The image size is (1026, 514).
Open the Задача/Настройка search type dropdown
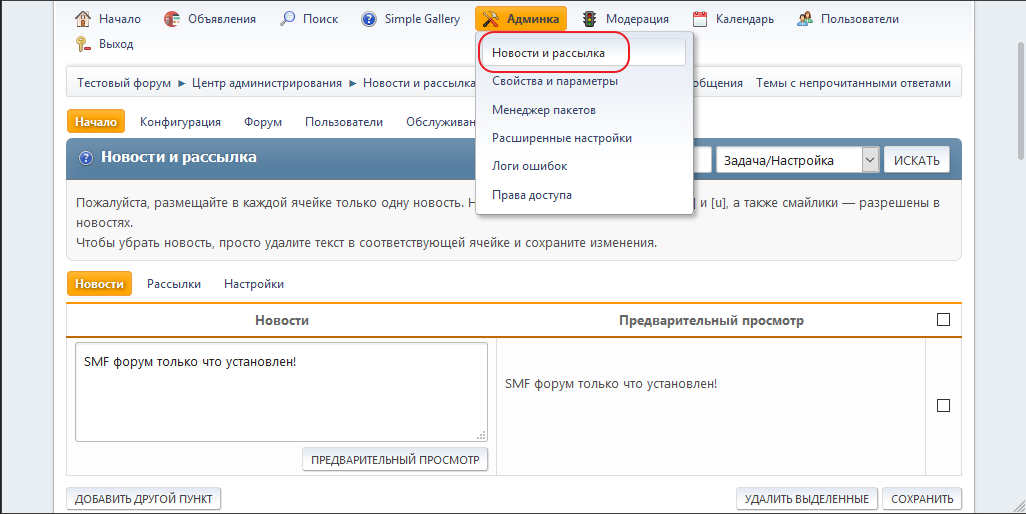coord(796,160)
